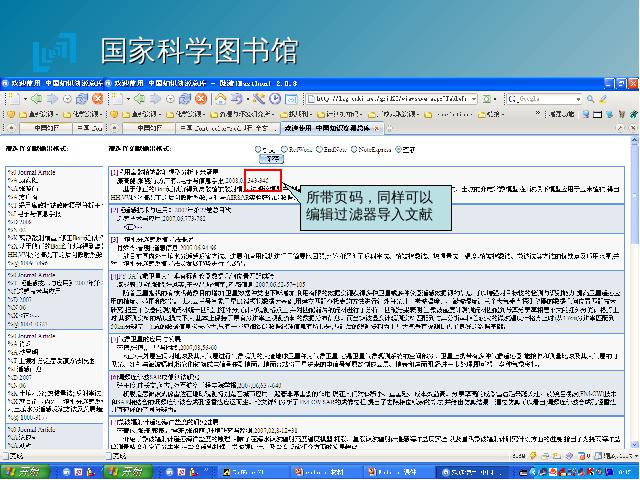Click the Home icon in the browser toolbar

coord(221,99)
